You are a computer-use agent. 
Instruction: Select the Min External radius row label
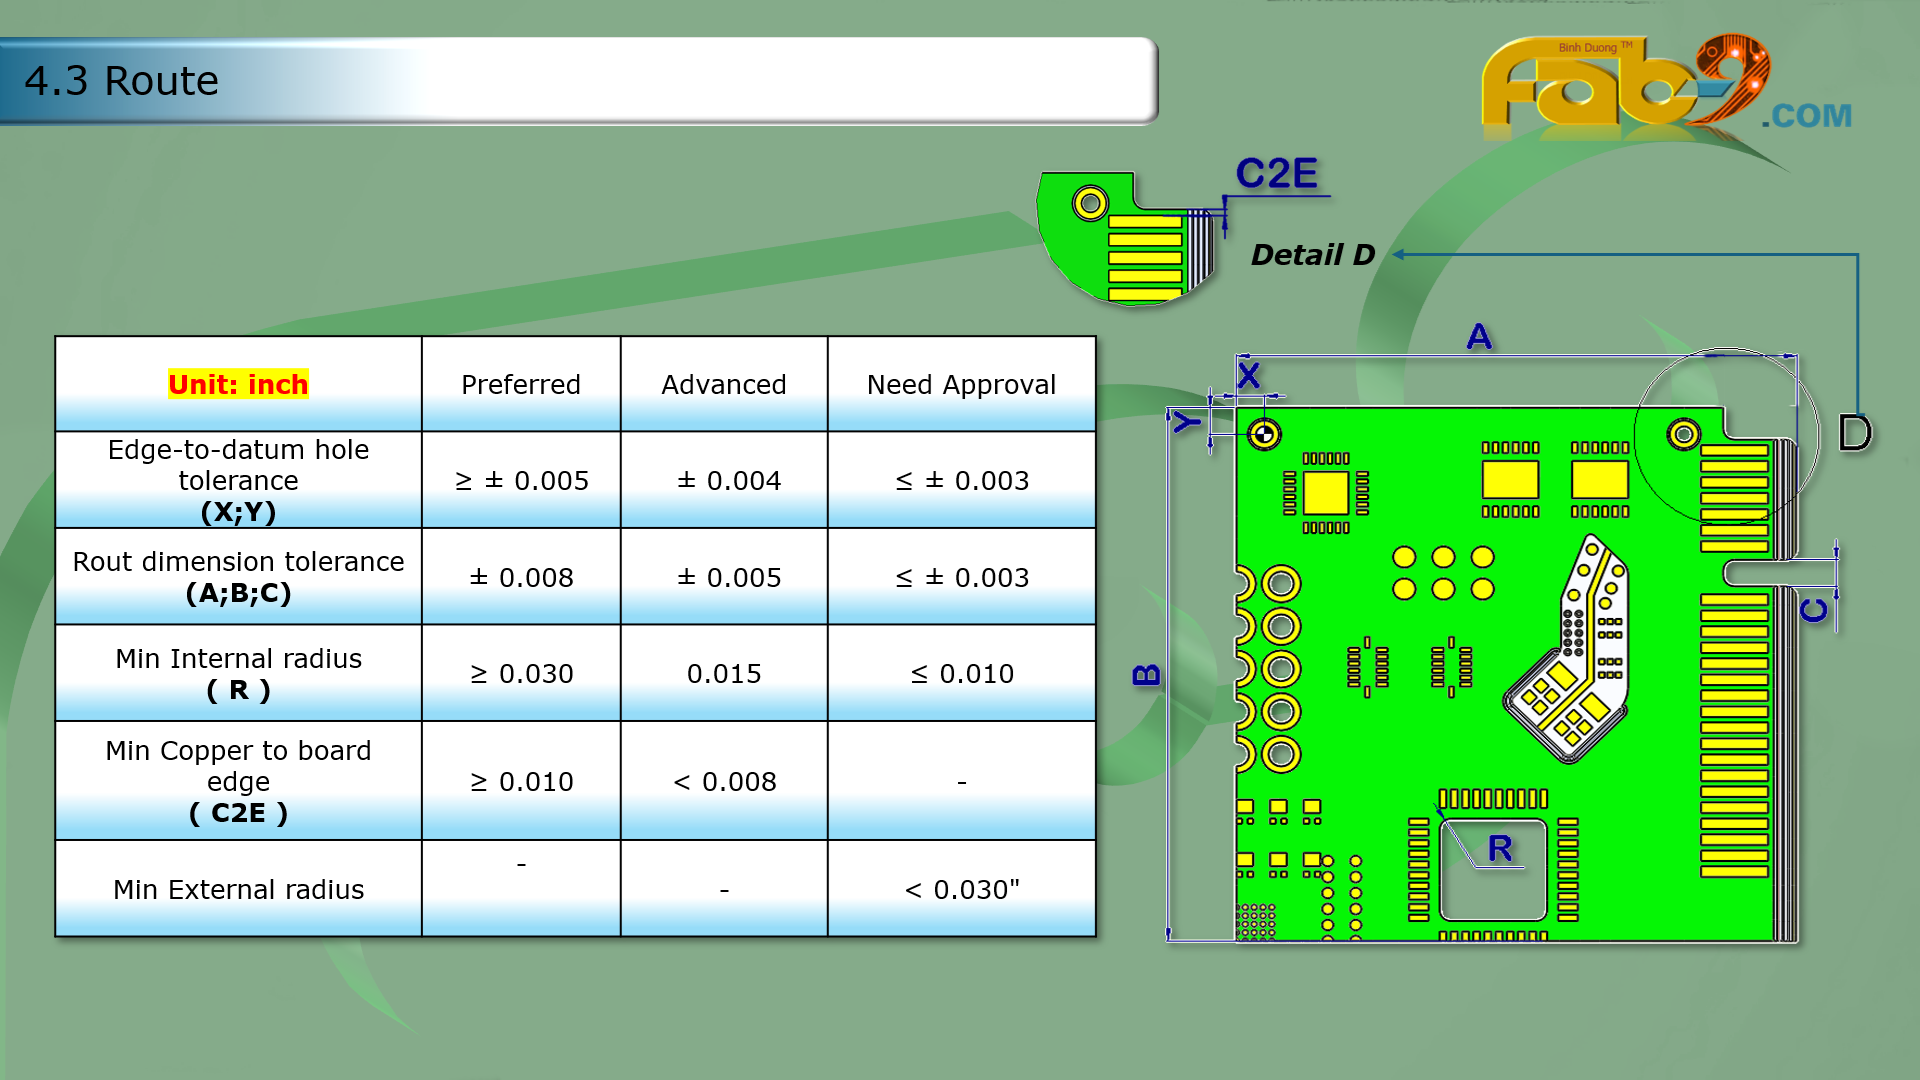point(238,889)
